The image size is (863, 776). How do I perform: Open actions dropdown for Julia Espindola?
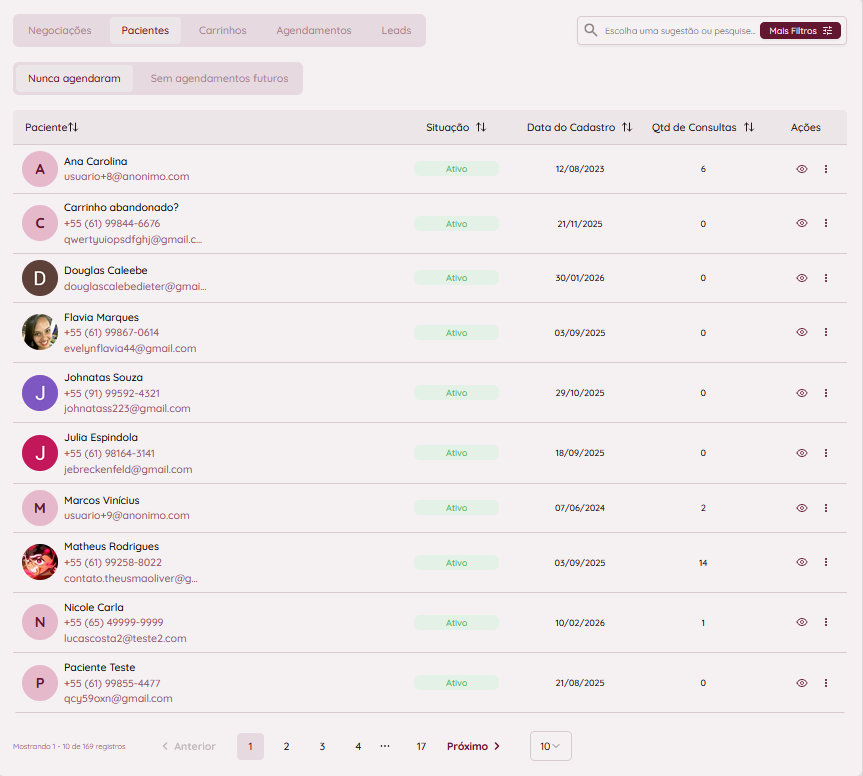(x=826, y=453)
